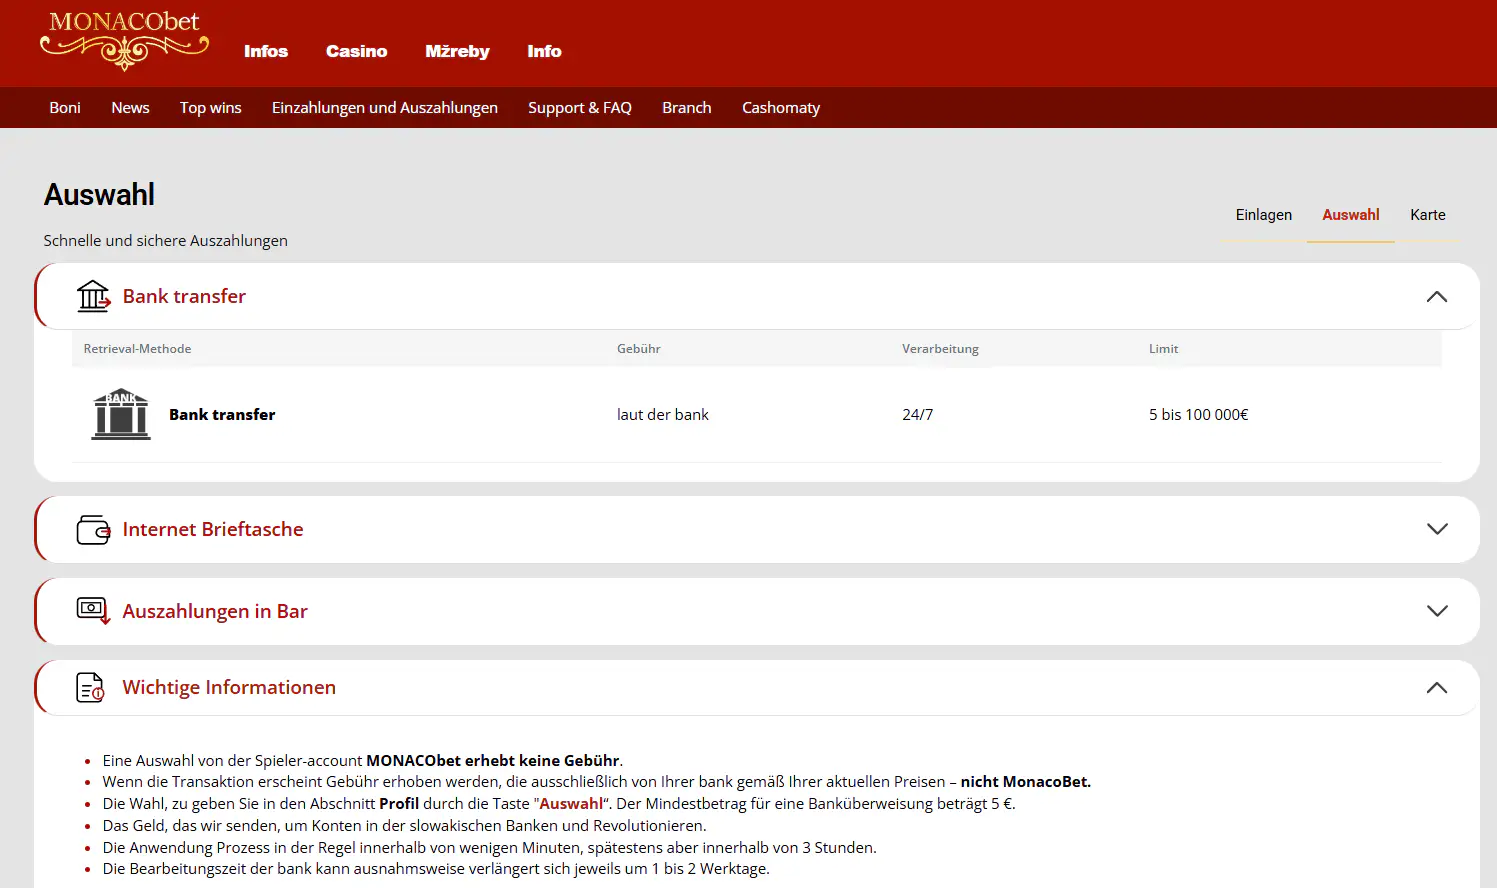Open the Cashomaty link
The image size is (1497, 888).
[x=780, y=108]
